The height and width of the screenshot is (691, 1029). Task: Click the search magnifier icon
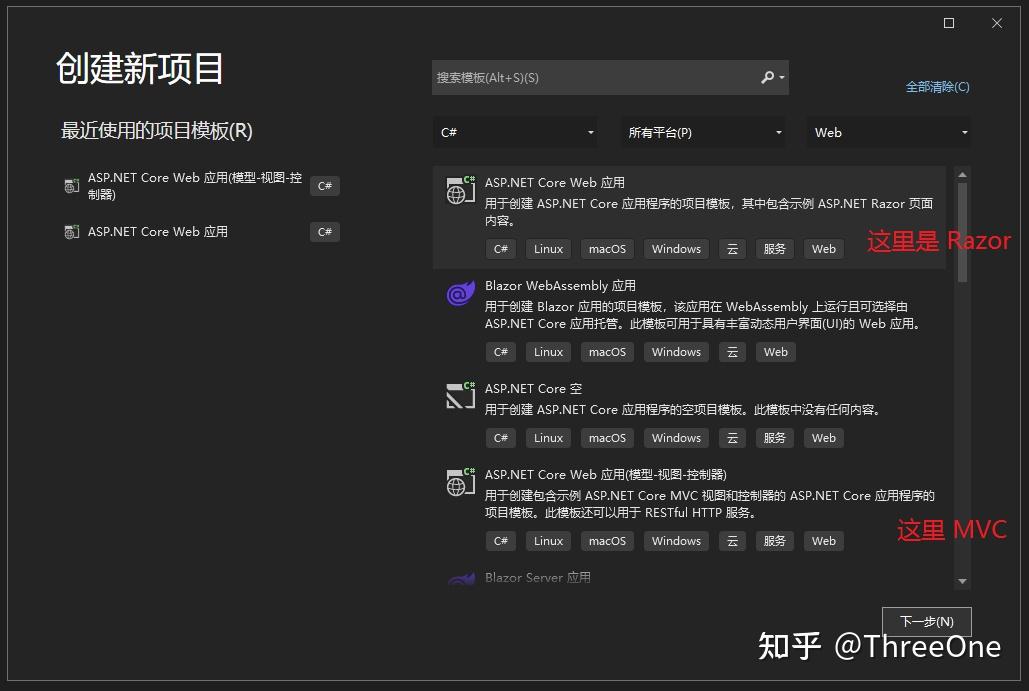[x=766, y=77]
